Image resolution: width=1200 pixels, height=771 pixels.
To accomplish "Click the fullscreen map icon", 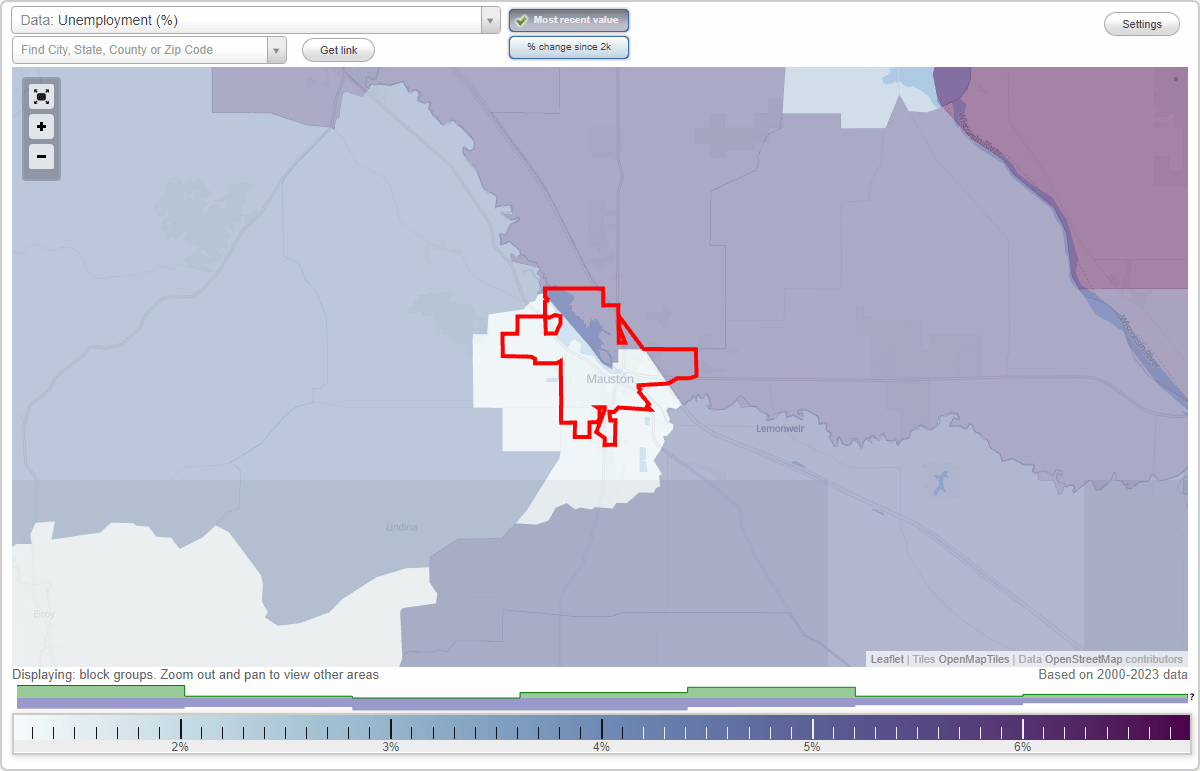I will coord(41,96).
